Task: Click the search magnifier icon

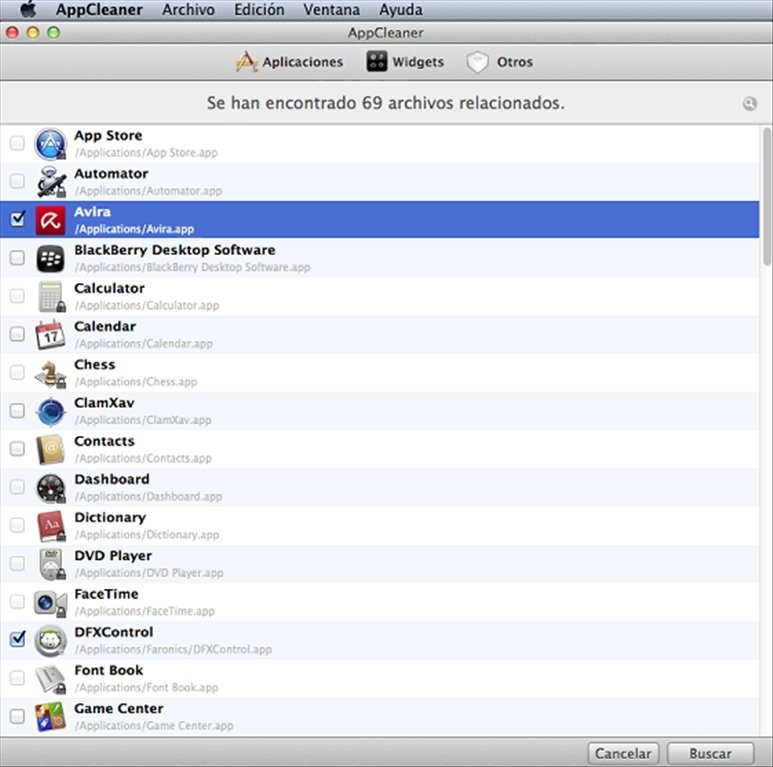Action: [x=749, y=104]
